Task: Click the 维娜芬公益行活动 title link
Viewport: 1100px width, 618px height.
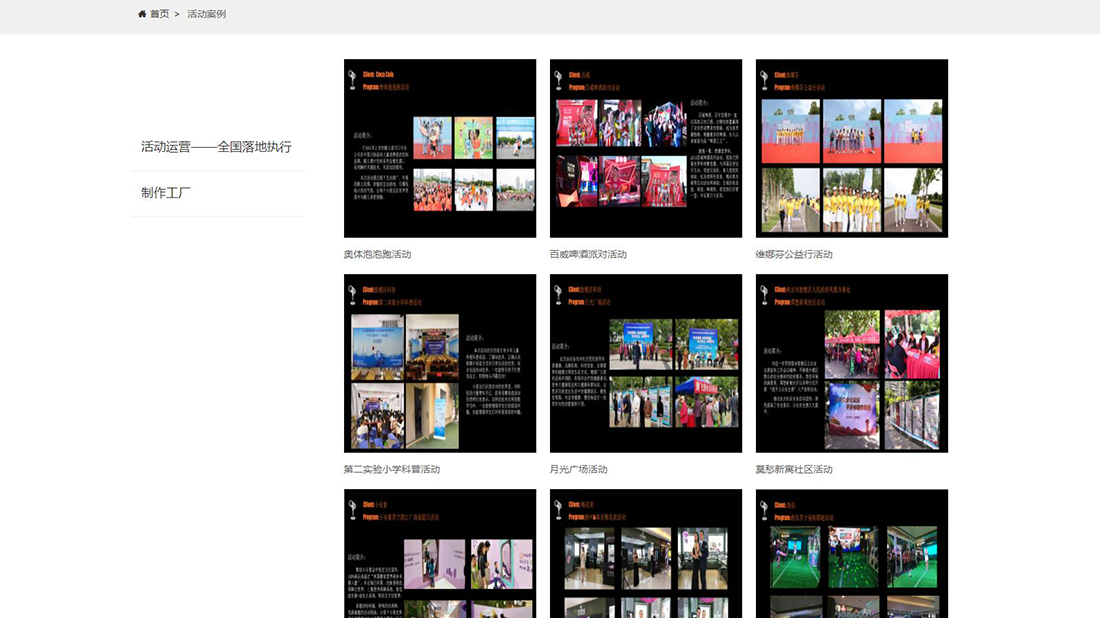Action: pos(794,255)
